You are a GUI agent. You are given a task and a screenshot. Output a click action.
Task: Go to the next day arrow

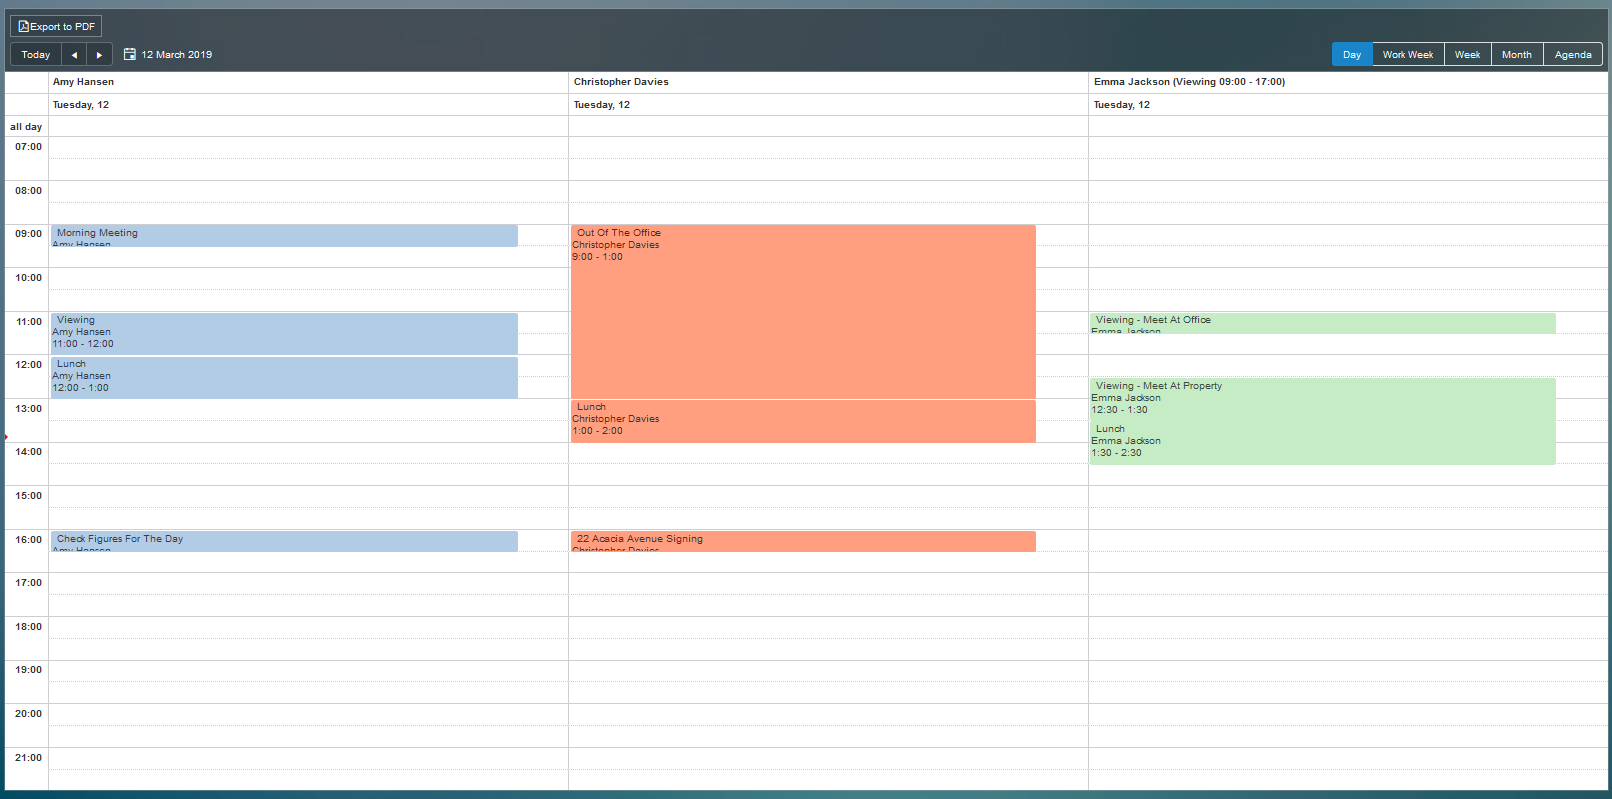pos(99,55)
